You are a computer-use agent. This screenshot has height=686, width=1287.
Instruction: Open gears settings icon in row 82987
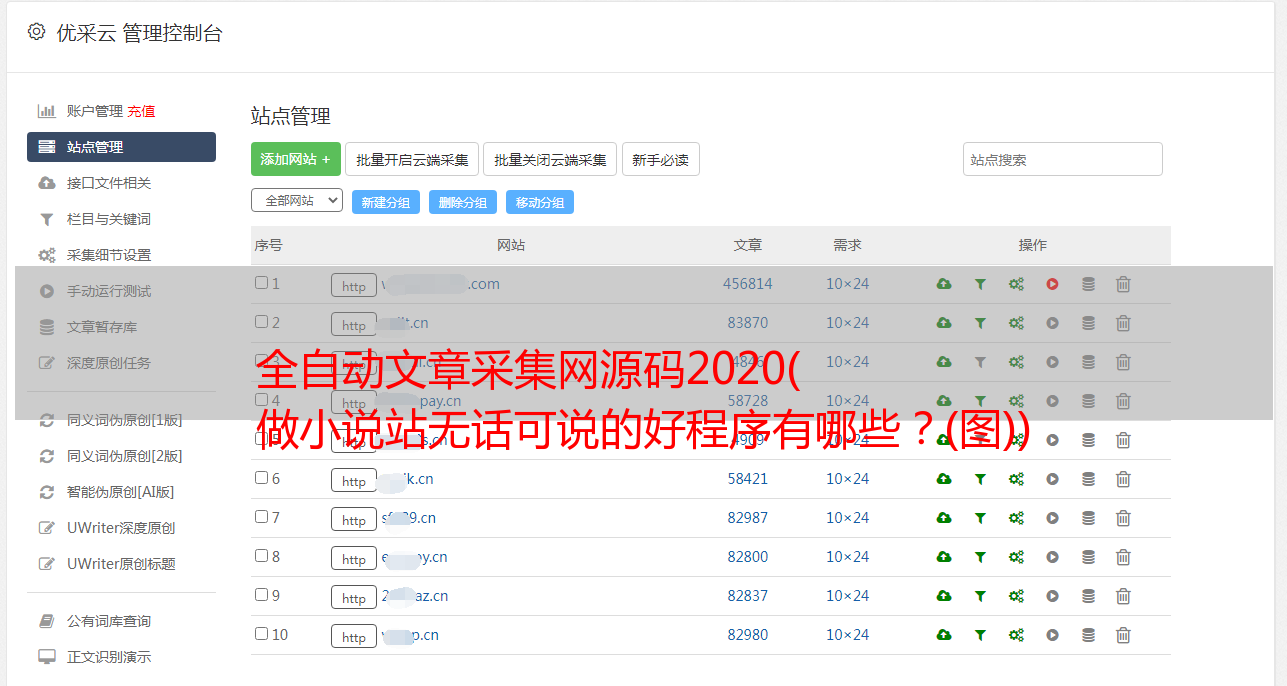pos(1016,518)
